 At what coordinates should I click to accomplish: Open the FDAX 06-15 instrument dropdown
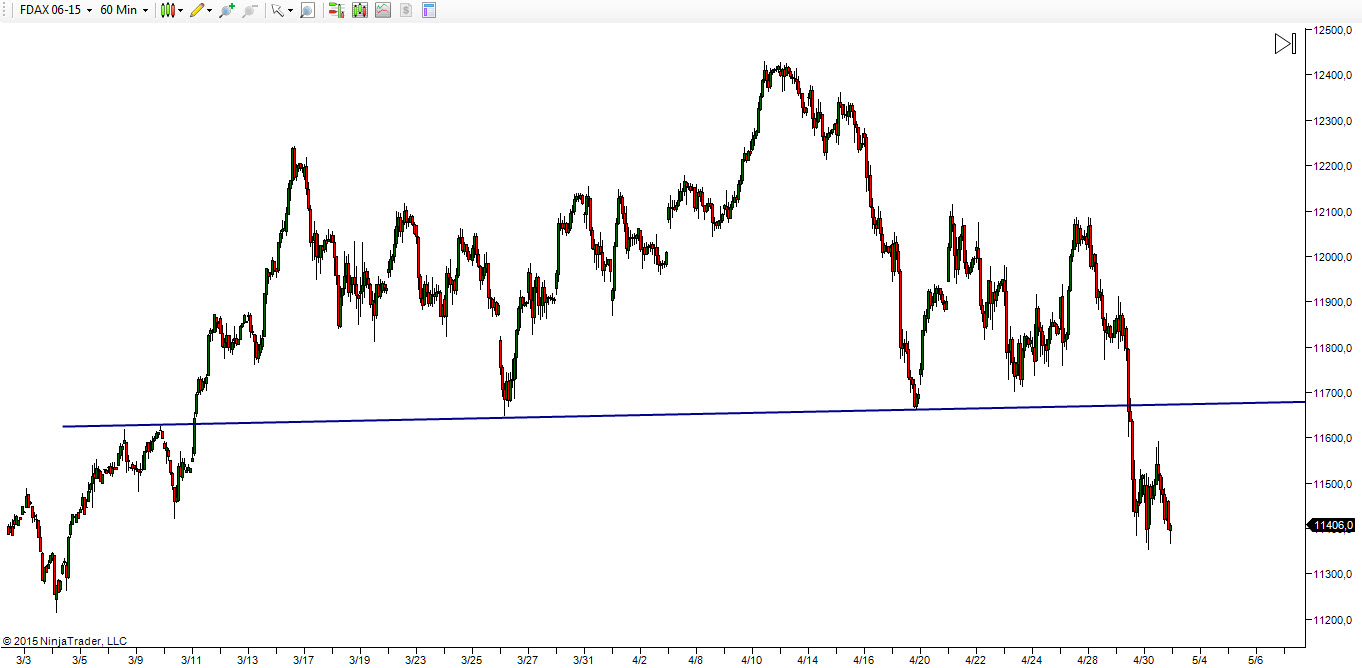(x=56, y=10)
